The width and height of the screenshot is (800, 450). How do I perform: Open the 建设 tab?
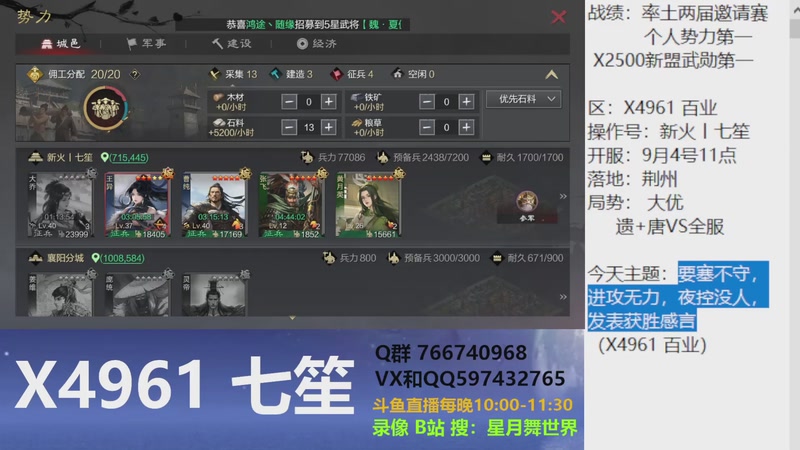coord(232,44)
